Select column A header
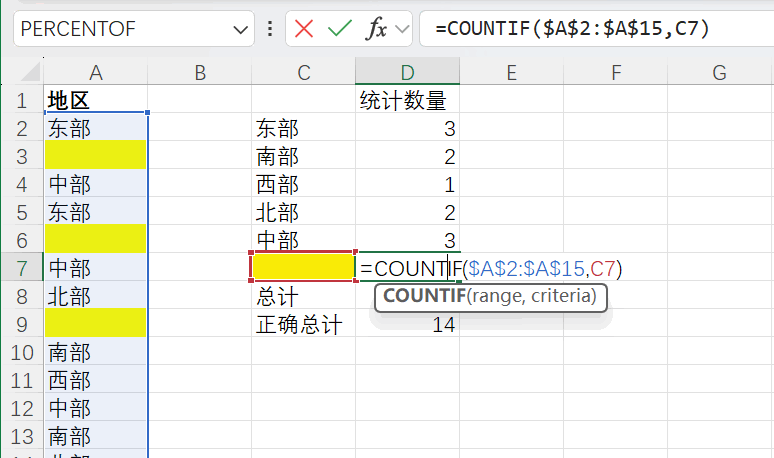The image size is (774, 458). coord(96,73)
